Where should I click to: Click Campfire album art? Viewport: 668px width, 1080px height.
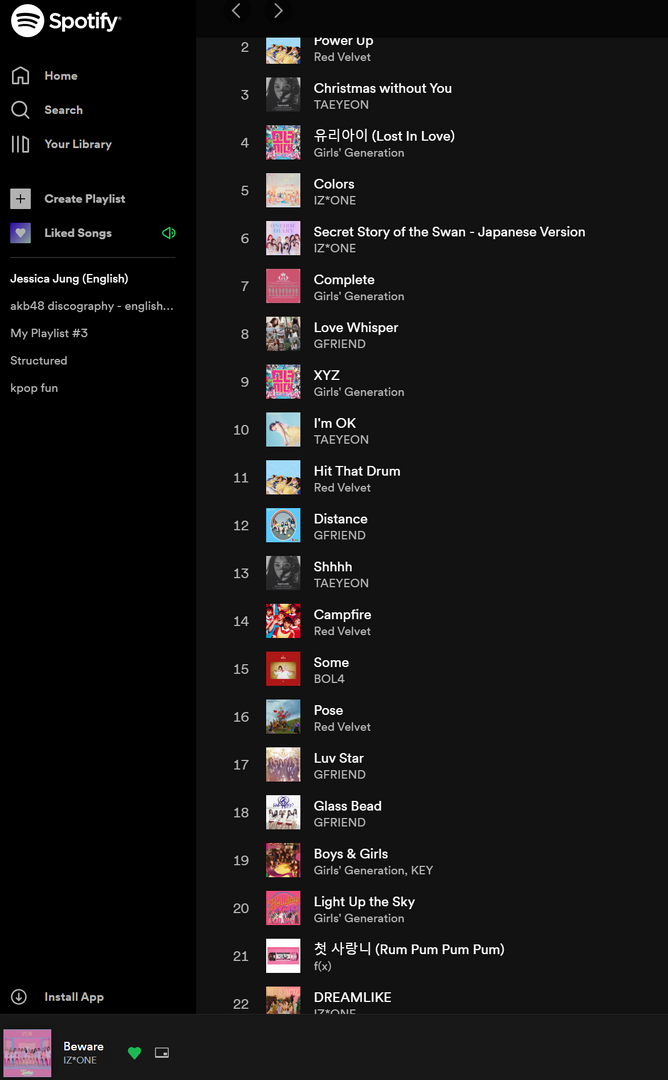283,621
